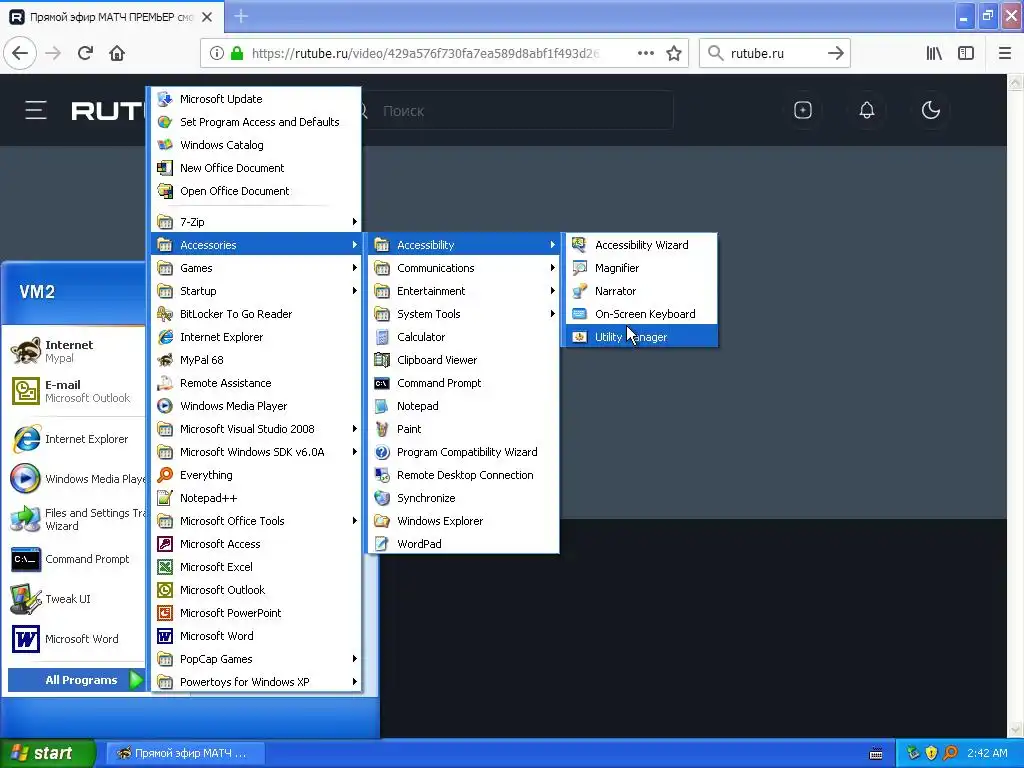This screenshot has width=1024, height=768.
Task: Show the browser sidebar
Action: point(966,54)
